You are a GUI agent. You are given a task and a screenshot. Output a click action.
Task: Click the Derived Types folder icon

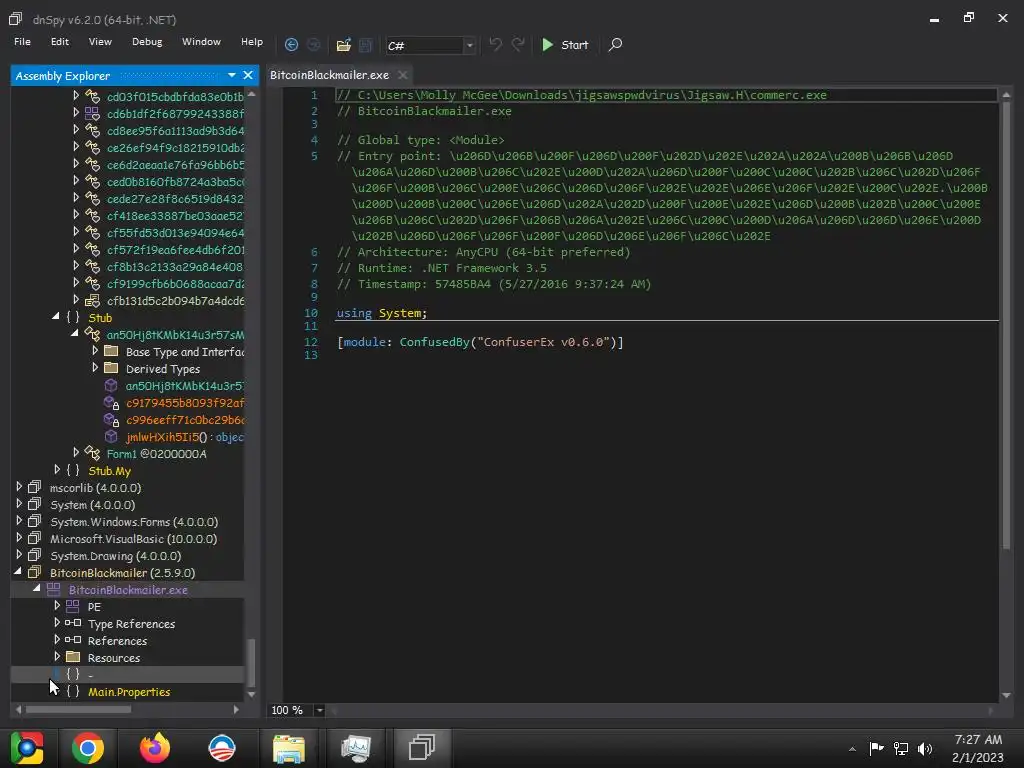(112, 368)
